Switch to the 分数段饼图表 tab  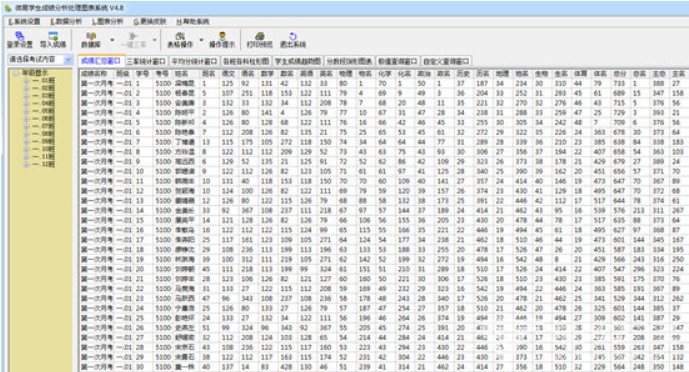pos(349,61)
